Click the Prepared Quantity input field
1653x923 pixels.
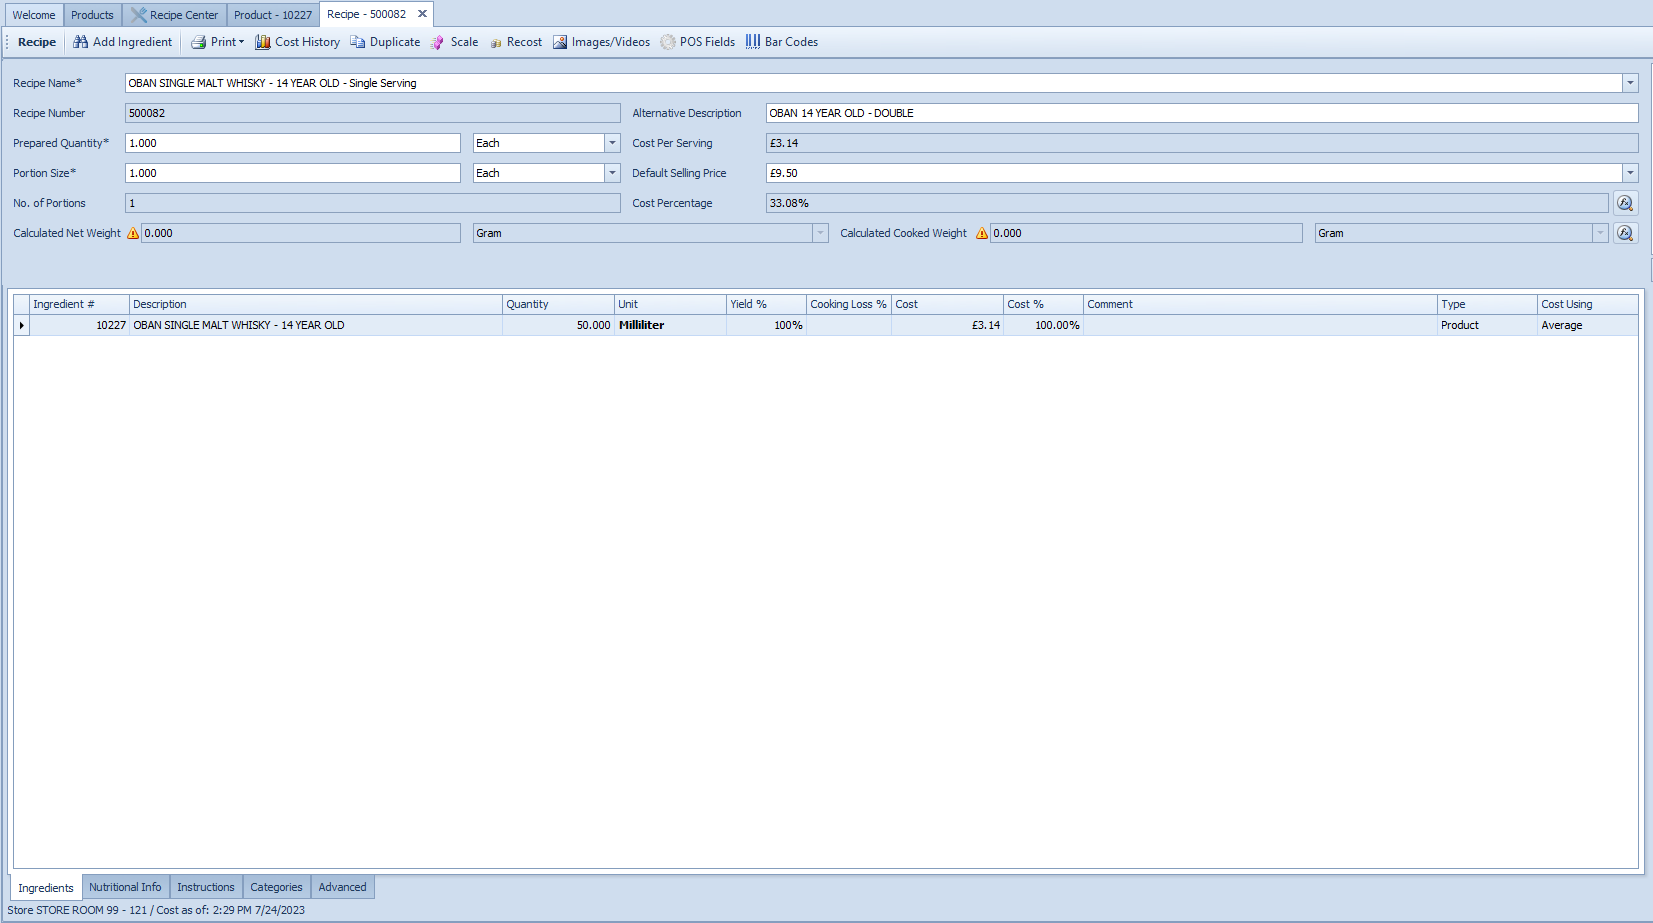tap(293, 143)
